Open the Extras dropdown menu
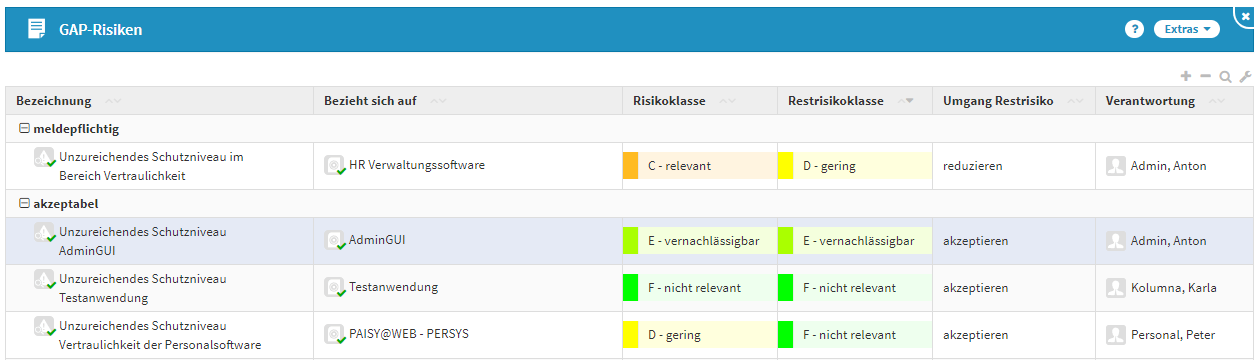This screenshot has width=1259, height=360. click(1187, 29)
